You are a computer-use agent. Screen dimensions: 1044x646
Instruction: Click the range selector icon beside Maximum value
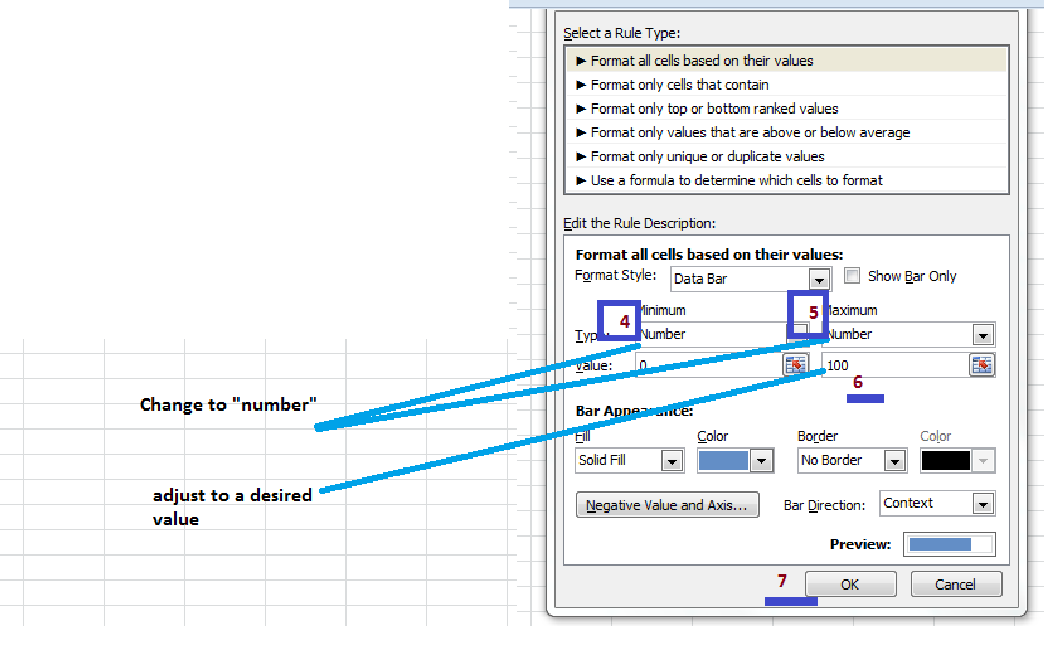tap(982, 365)
